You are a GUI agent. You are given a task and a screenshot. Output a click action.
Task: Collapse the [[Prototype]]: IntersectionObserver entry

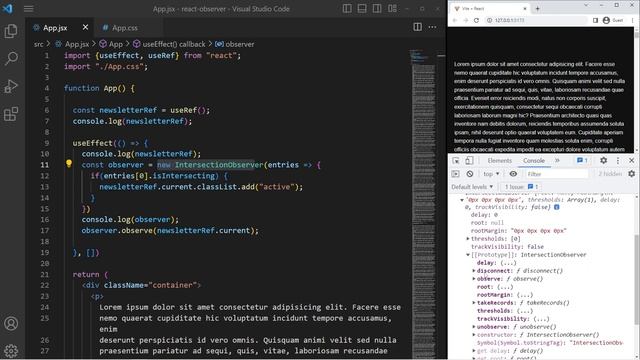click(x=468, y=255)
